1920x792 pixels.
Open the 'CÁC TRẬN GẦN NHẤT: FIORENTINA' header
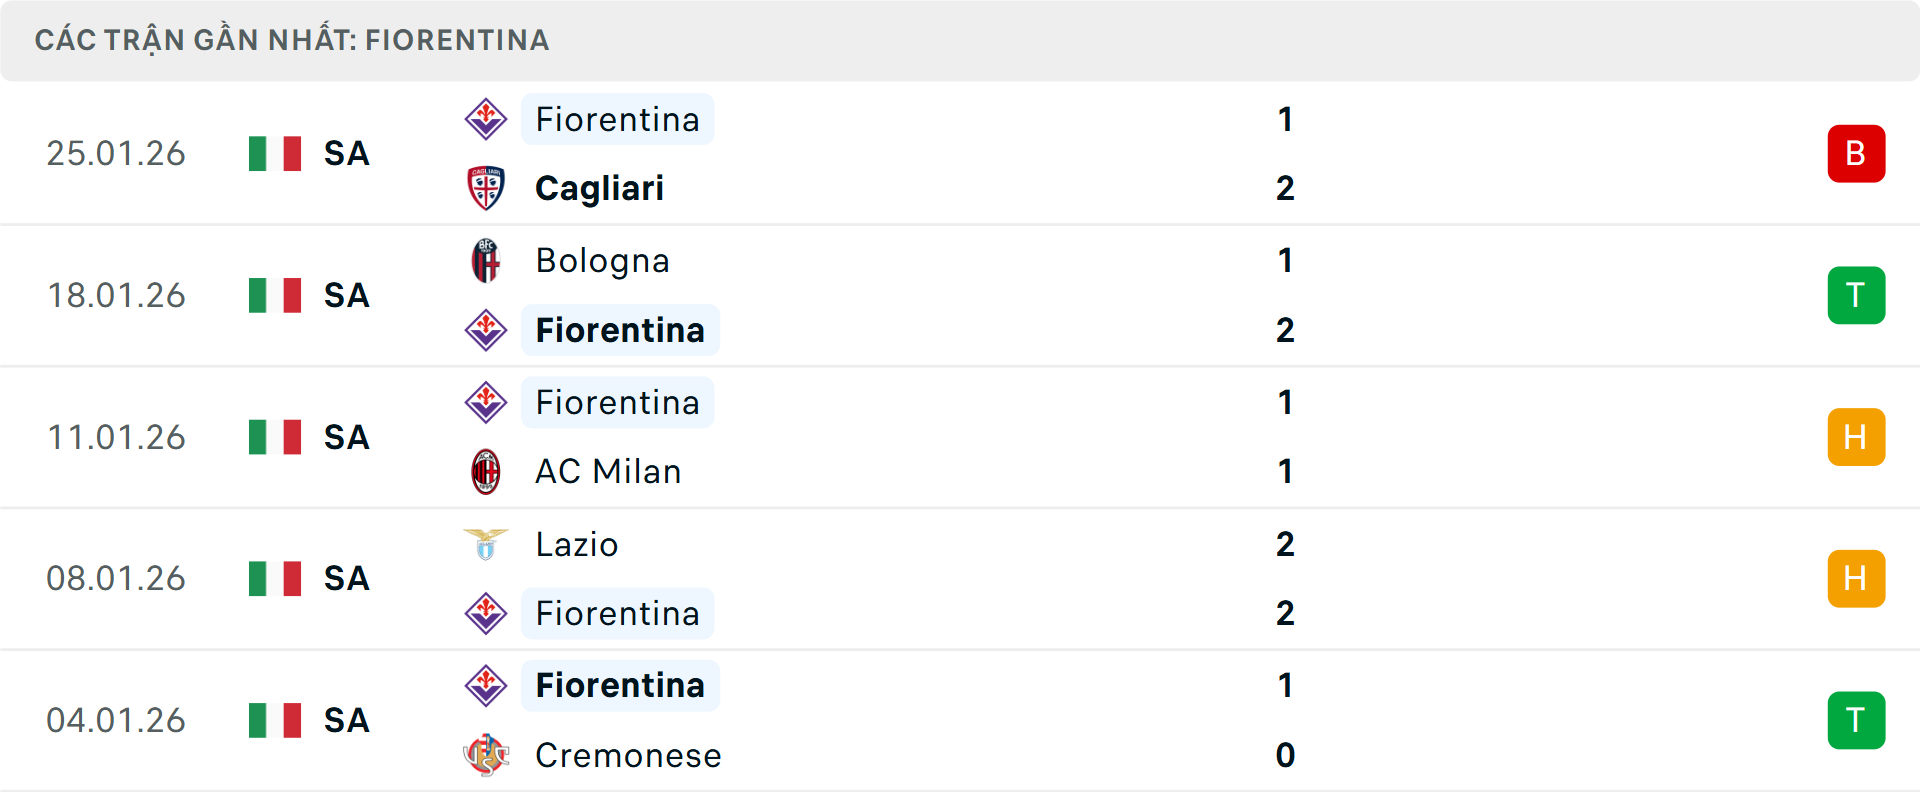click(293, 40)
